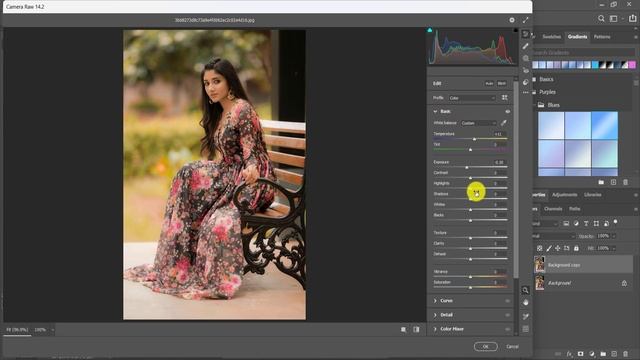Open Photoshop search magnifier

(x=601, y=18)
